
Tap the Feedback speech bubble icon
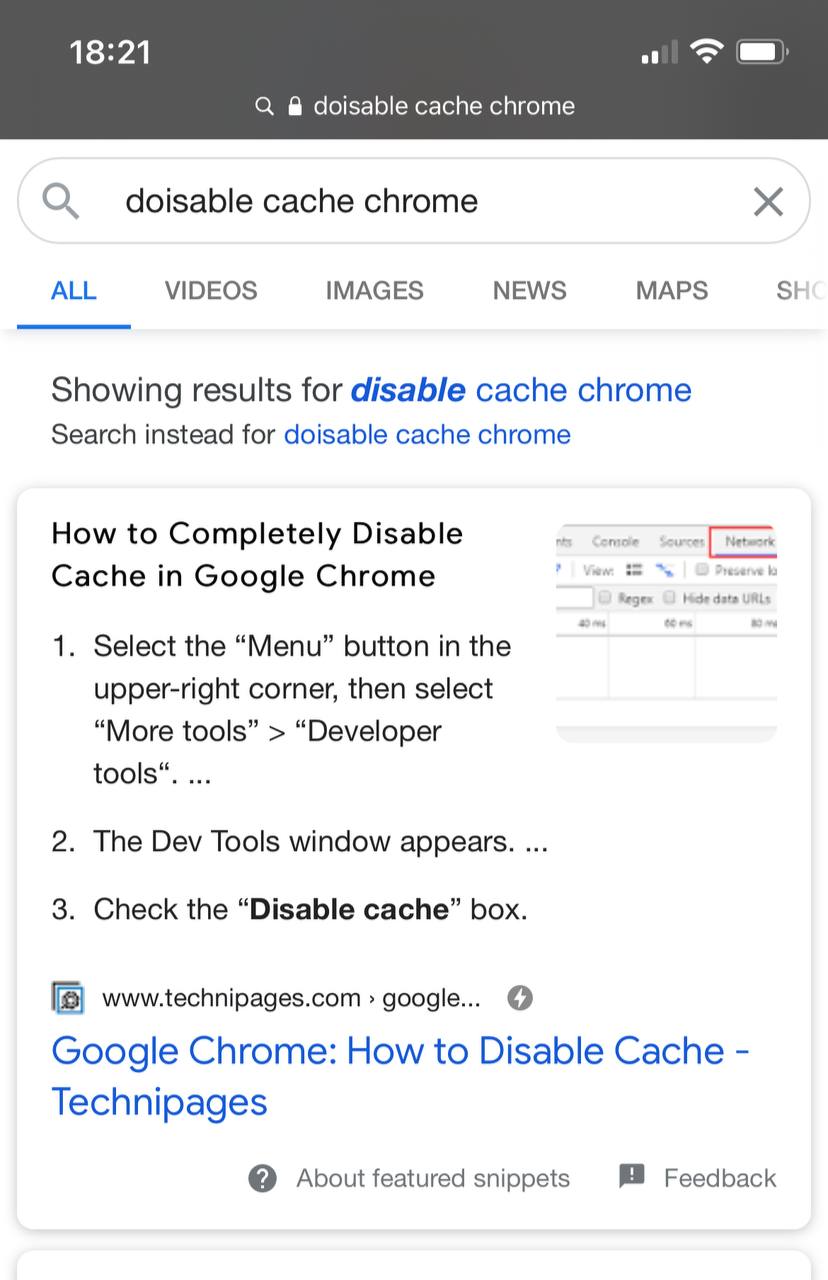click(632, 1176)
